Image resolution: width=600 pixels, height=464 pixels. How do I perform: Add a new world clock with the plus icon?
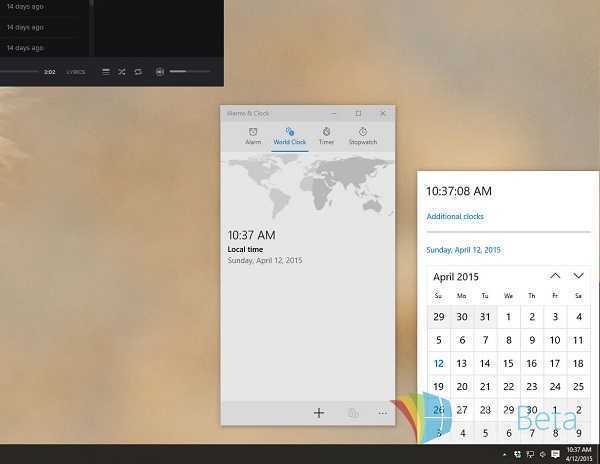click(x=319, y=413)
